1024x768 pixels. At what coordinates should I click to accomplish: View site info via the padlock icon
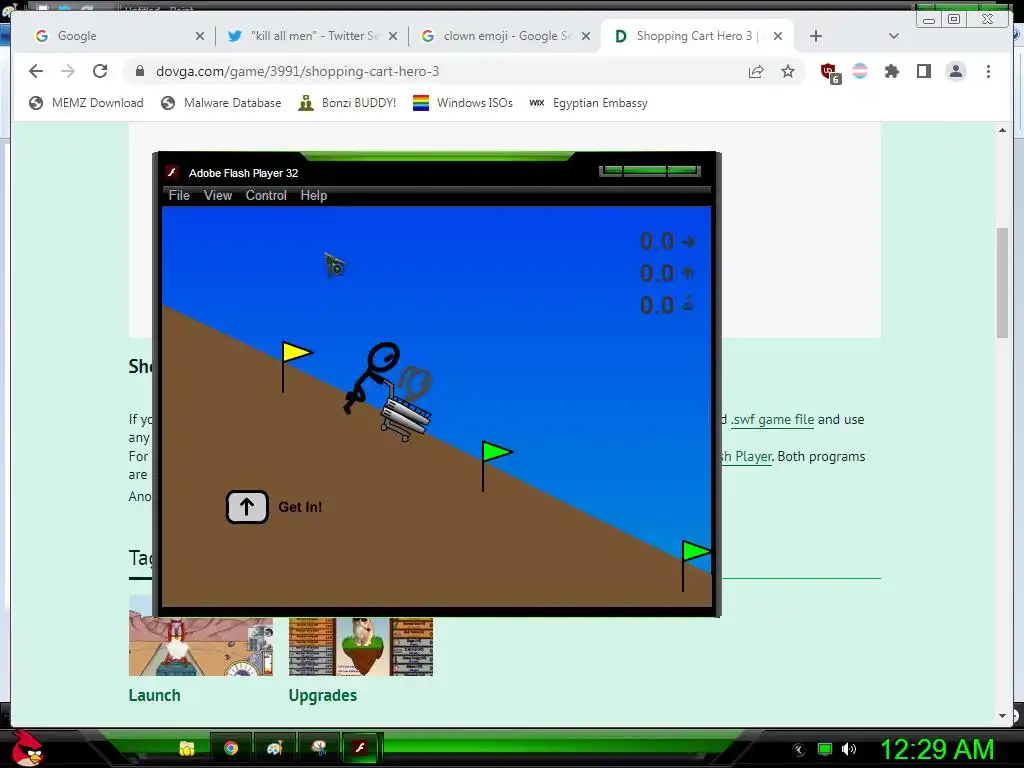[x=140, y=71]
